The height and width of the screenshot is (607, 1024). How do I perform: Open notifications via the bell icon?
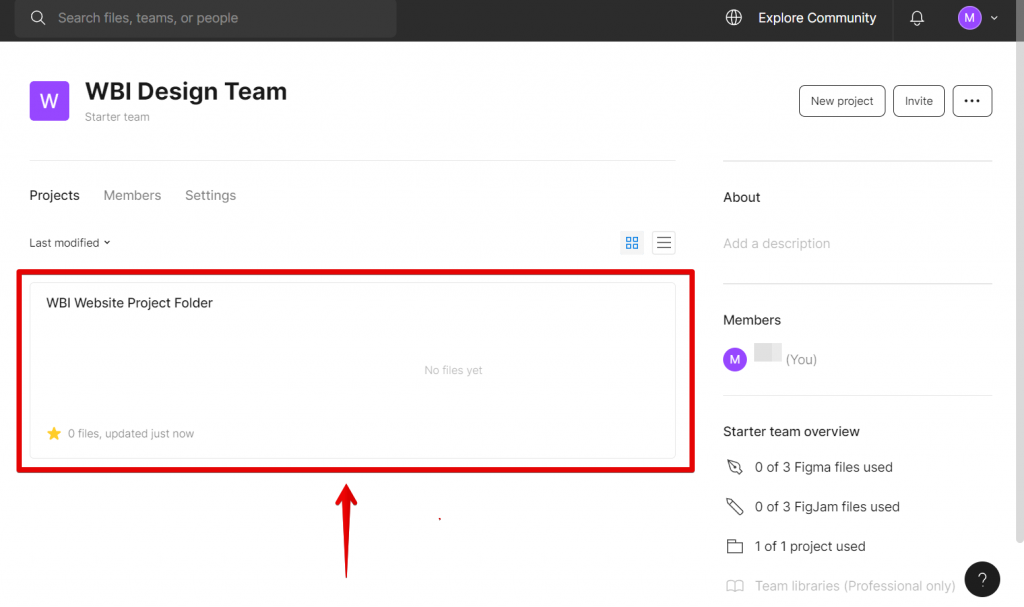[x=917, y=17]
